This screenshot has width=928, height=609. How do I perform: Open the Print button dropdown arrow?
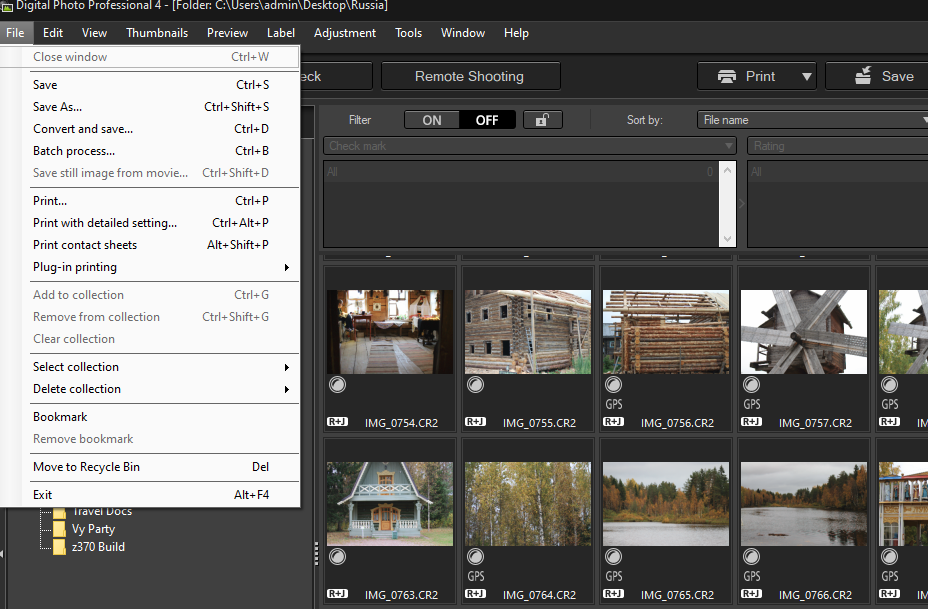pyautogui.click(x=806, y=76)
